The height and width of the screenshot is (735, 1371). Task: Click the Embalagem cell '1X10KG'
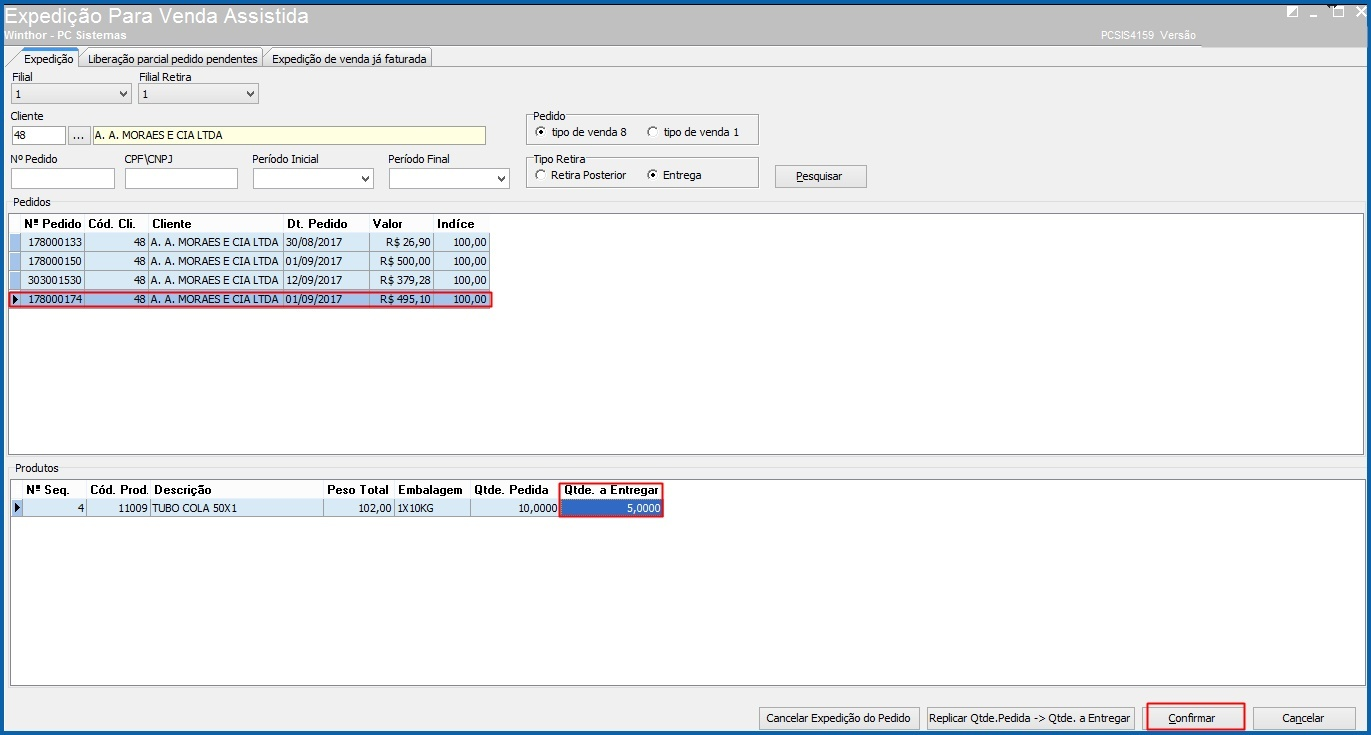(432, 508)
